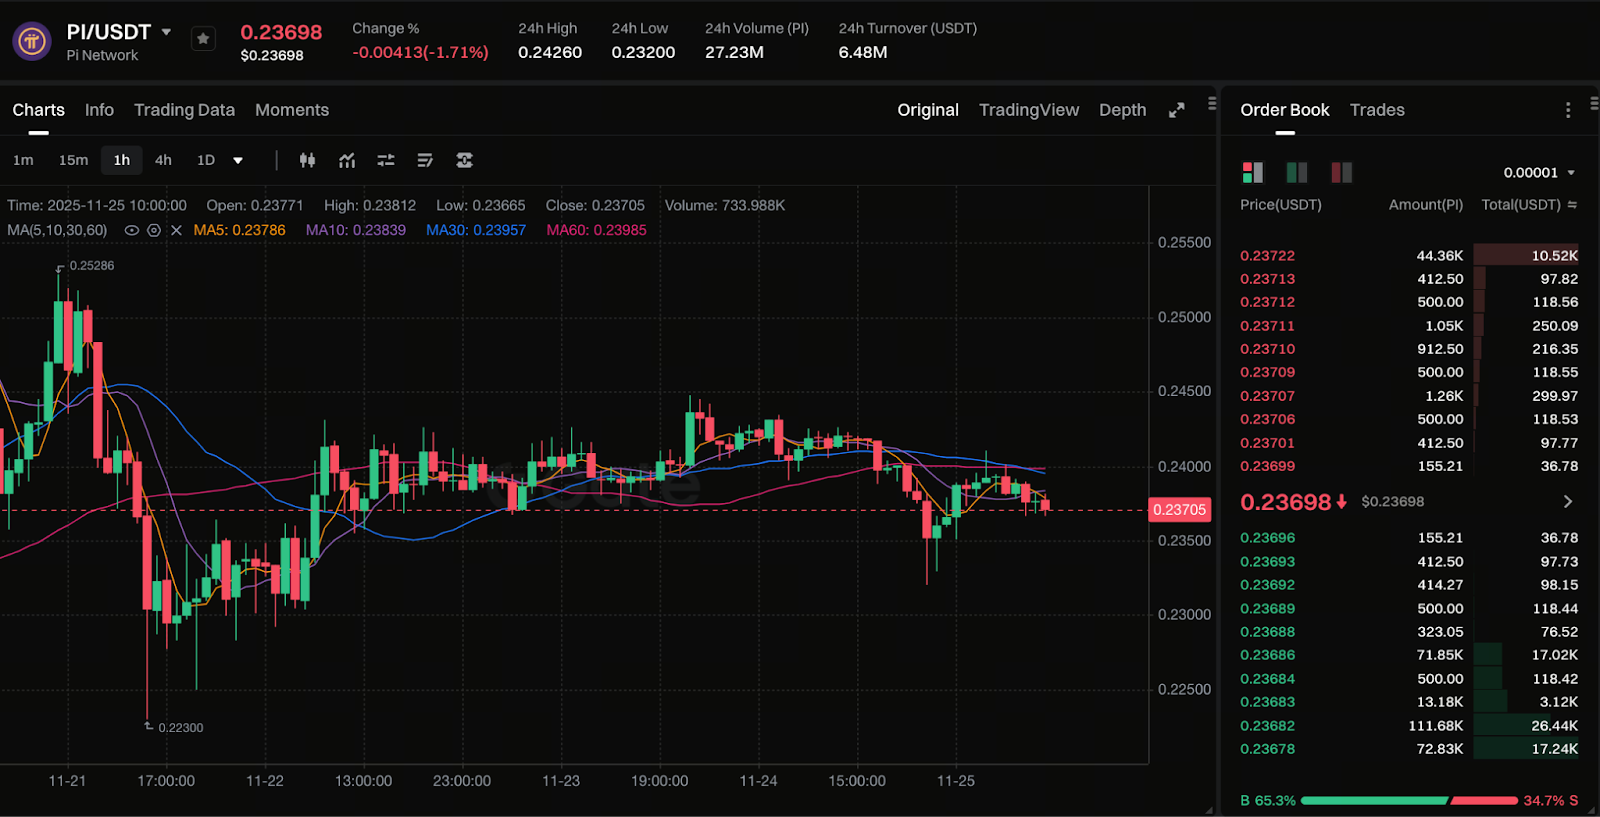Select the sell order at 0.23699
This screenshot has height=817, width=1600.
click(x=1409, y=466)
